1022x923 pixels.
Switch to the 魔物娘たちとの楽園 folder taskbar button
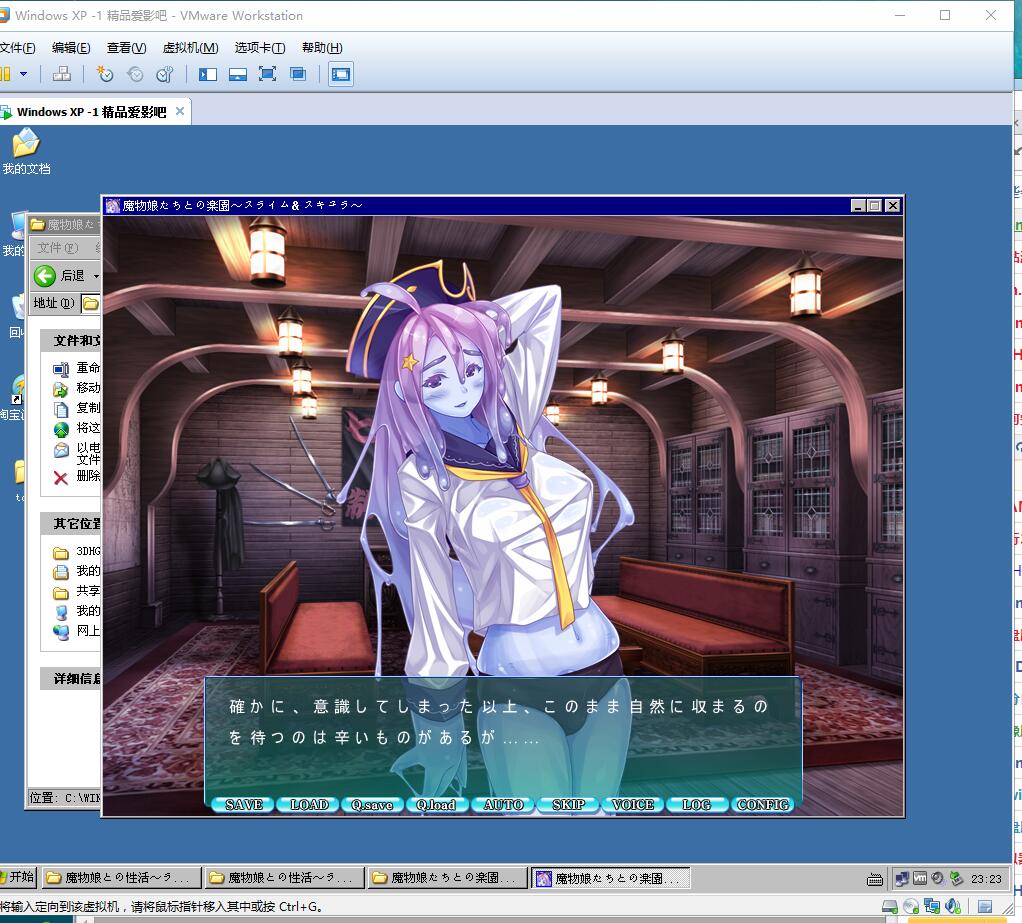click(x=447, y=878)
